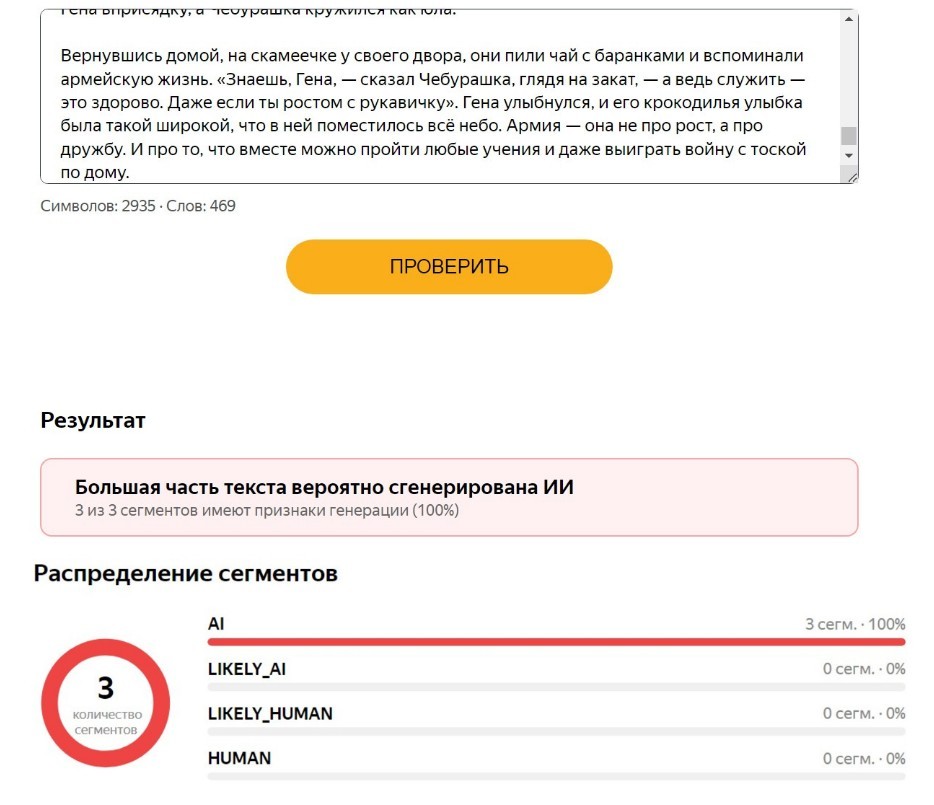934x805 pixels.
Task: Click the textarea scroll up arrow
Action: click(848, 19)
